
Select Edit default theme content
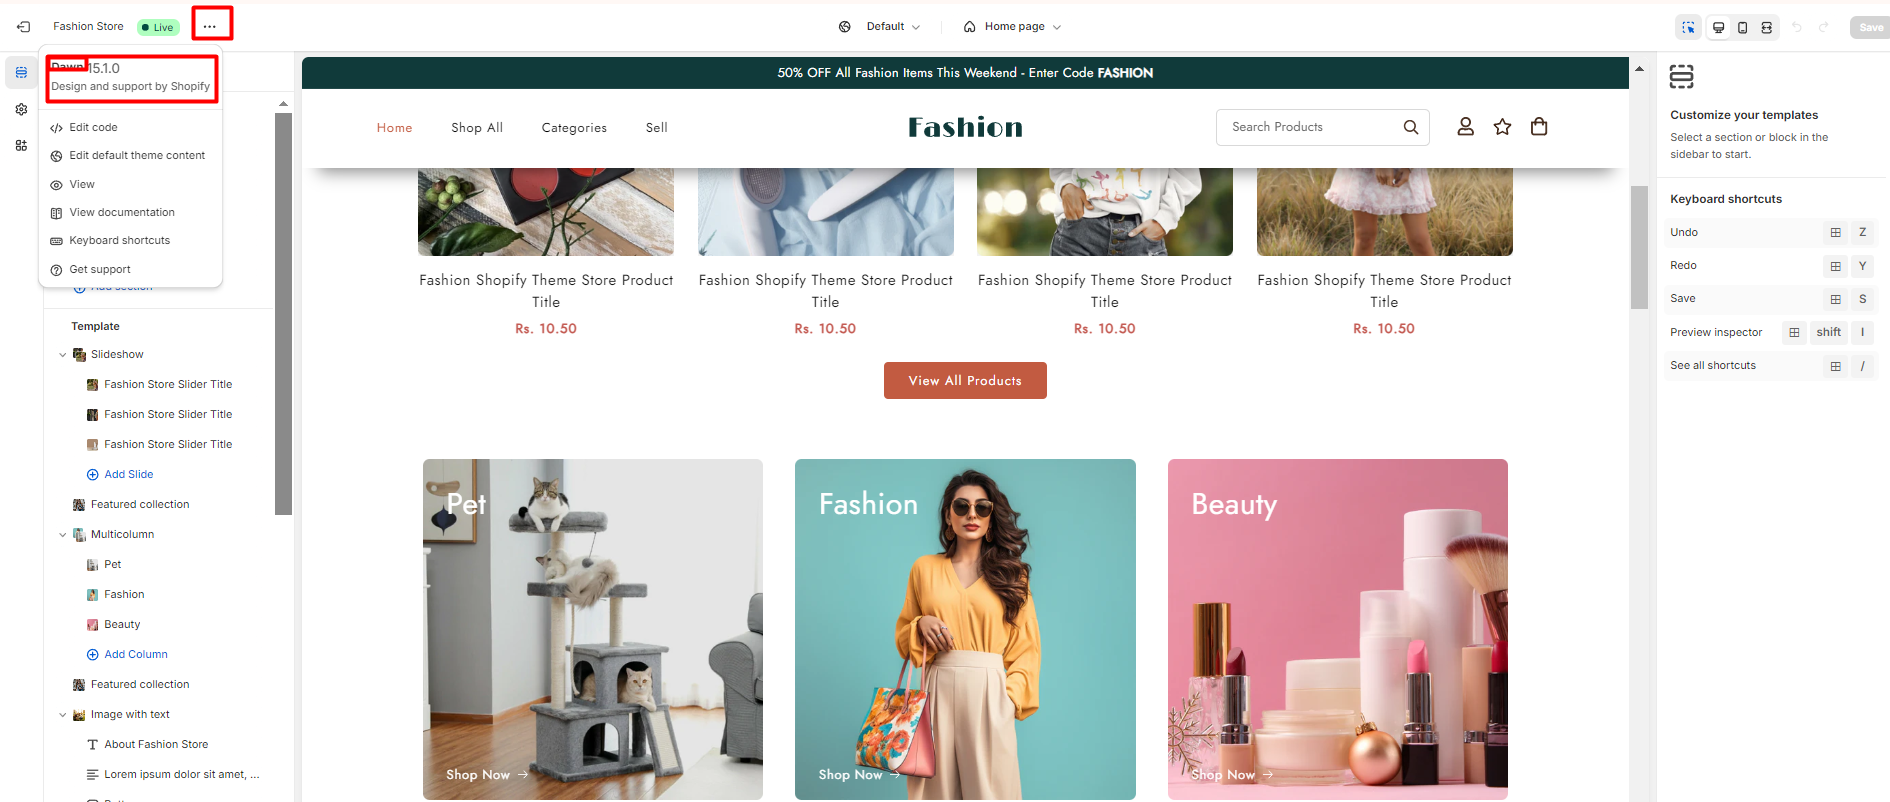point(130,155)
